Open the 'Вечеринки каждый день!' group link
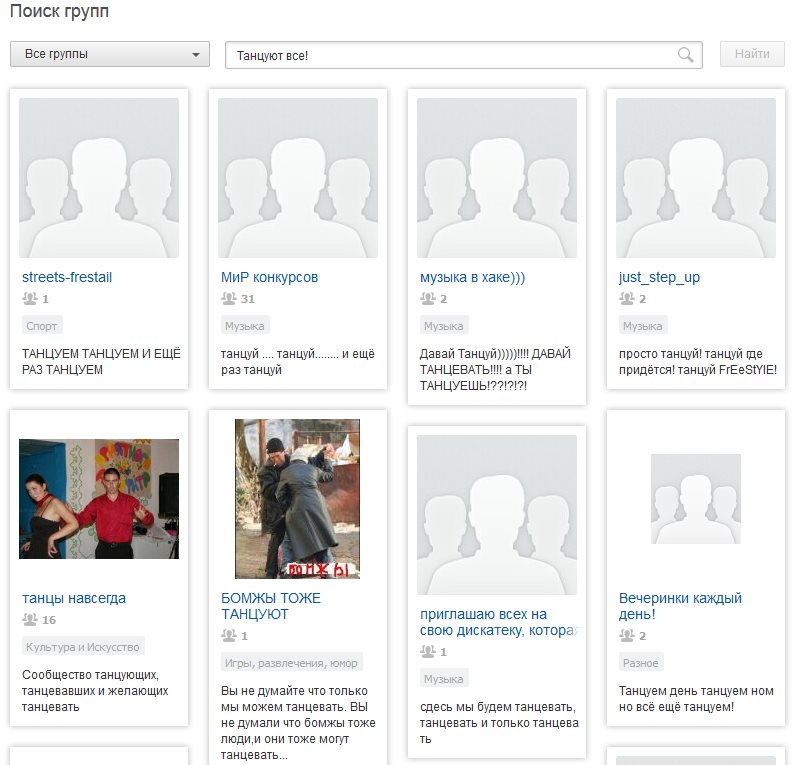Screen dimensions: 807x765 (x=680, y=606)
